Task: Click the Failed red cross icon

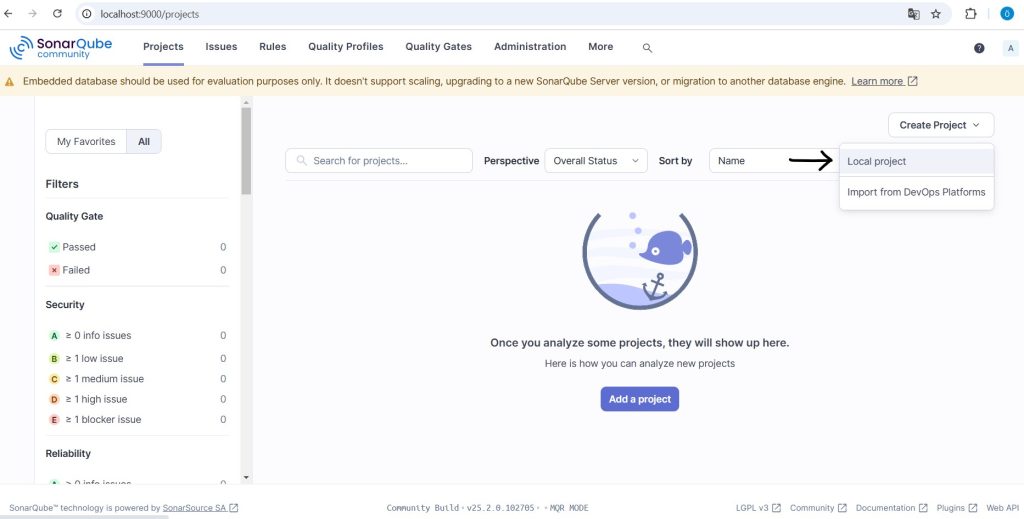Action: pos(55,270)
